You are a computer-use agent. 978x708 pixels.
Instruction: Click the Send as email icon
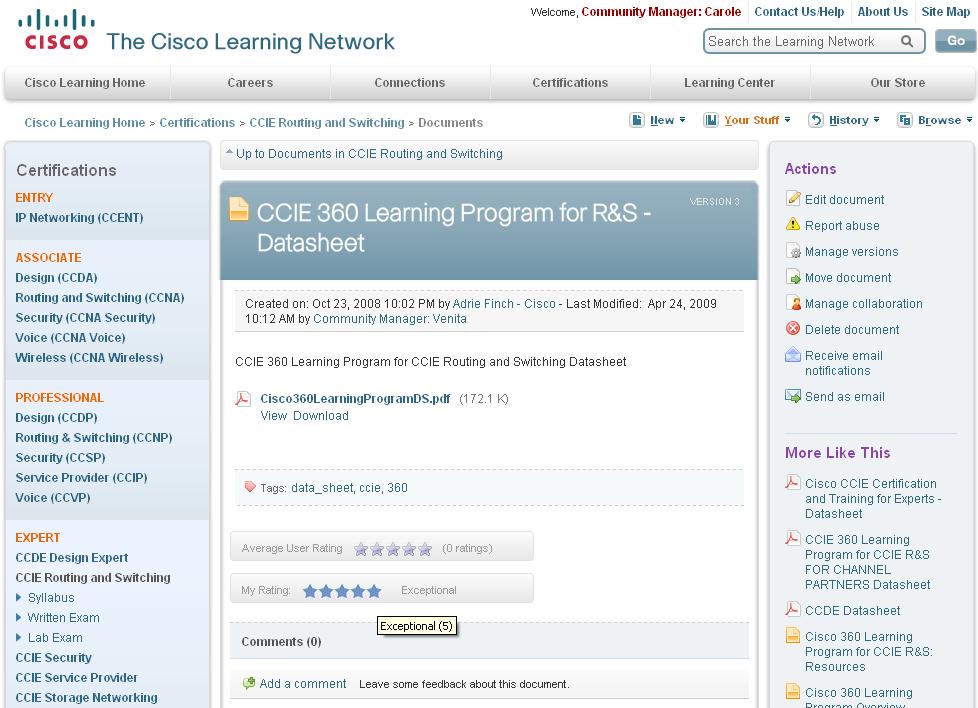tap(793, 395)
